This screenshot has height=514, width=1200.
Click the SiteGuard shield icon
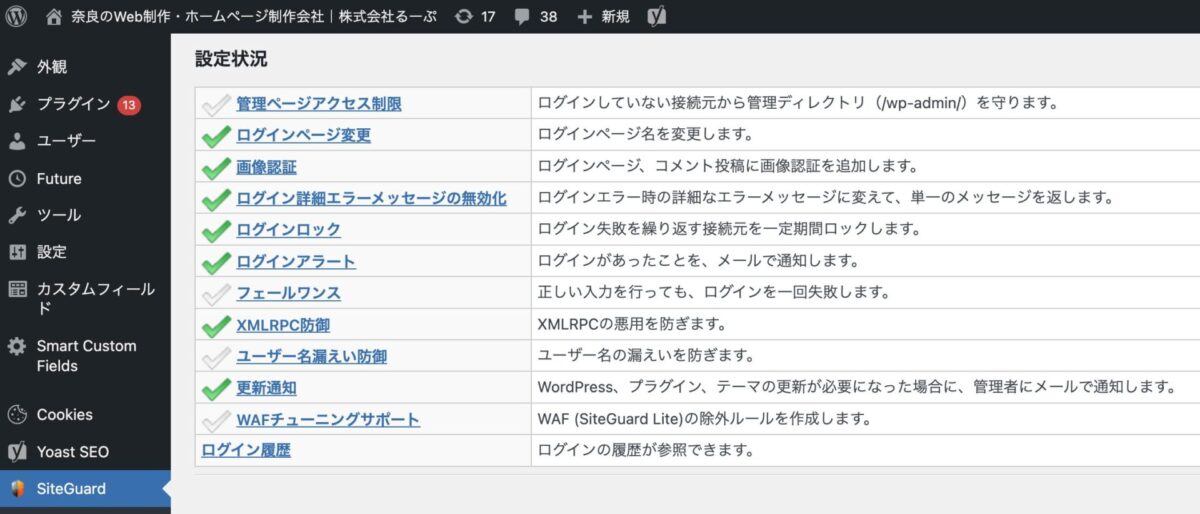(x=17, y=489)
